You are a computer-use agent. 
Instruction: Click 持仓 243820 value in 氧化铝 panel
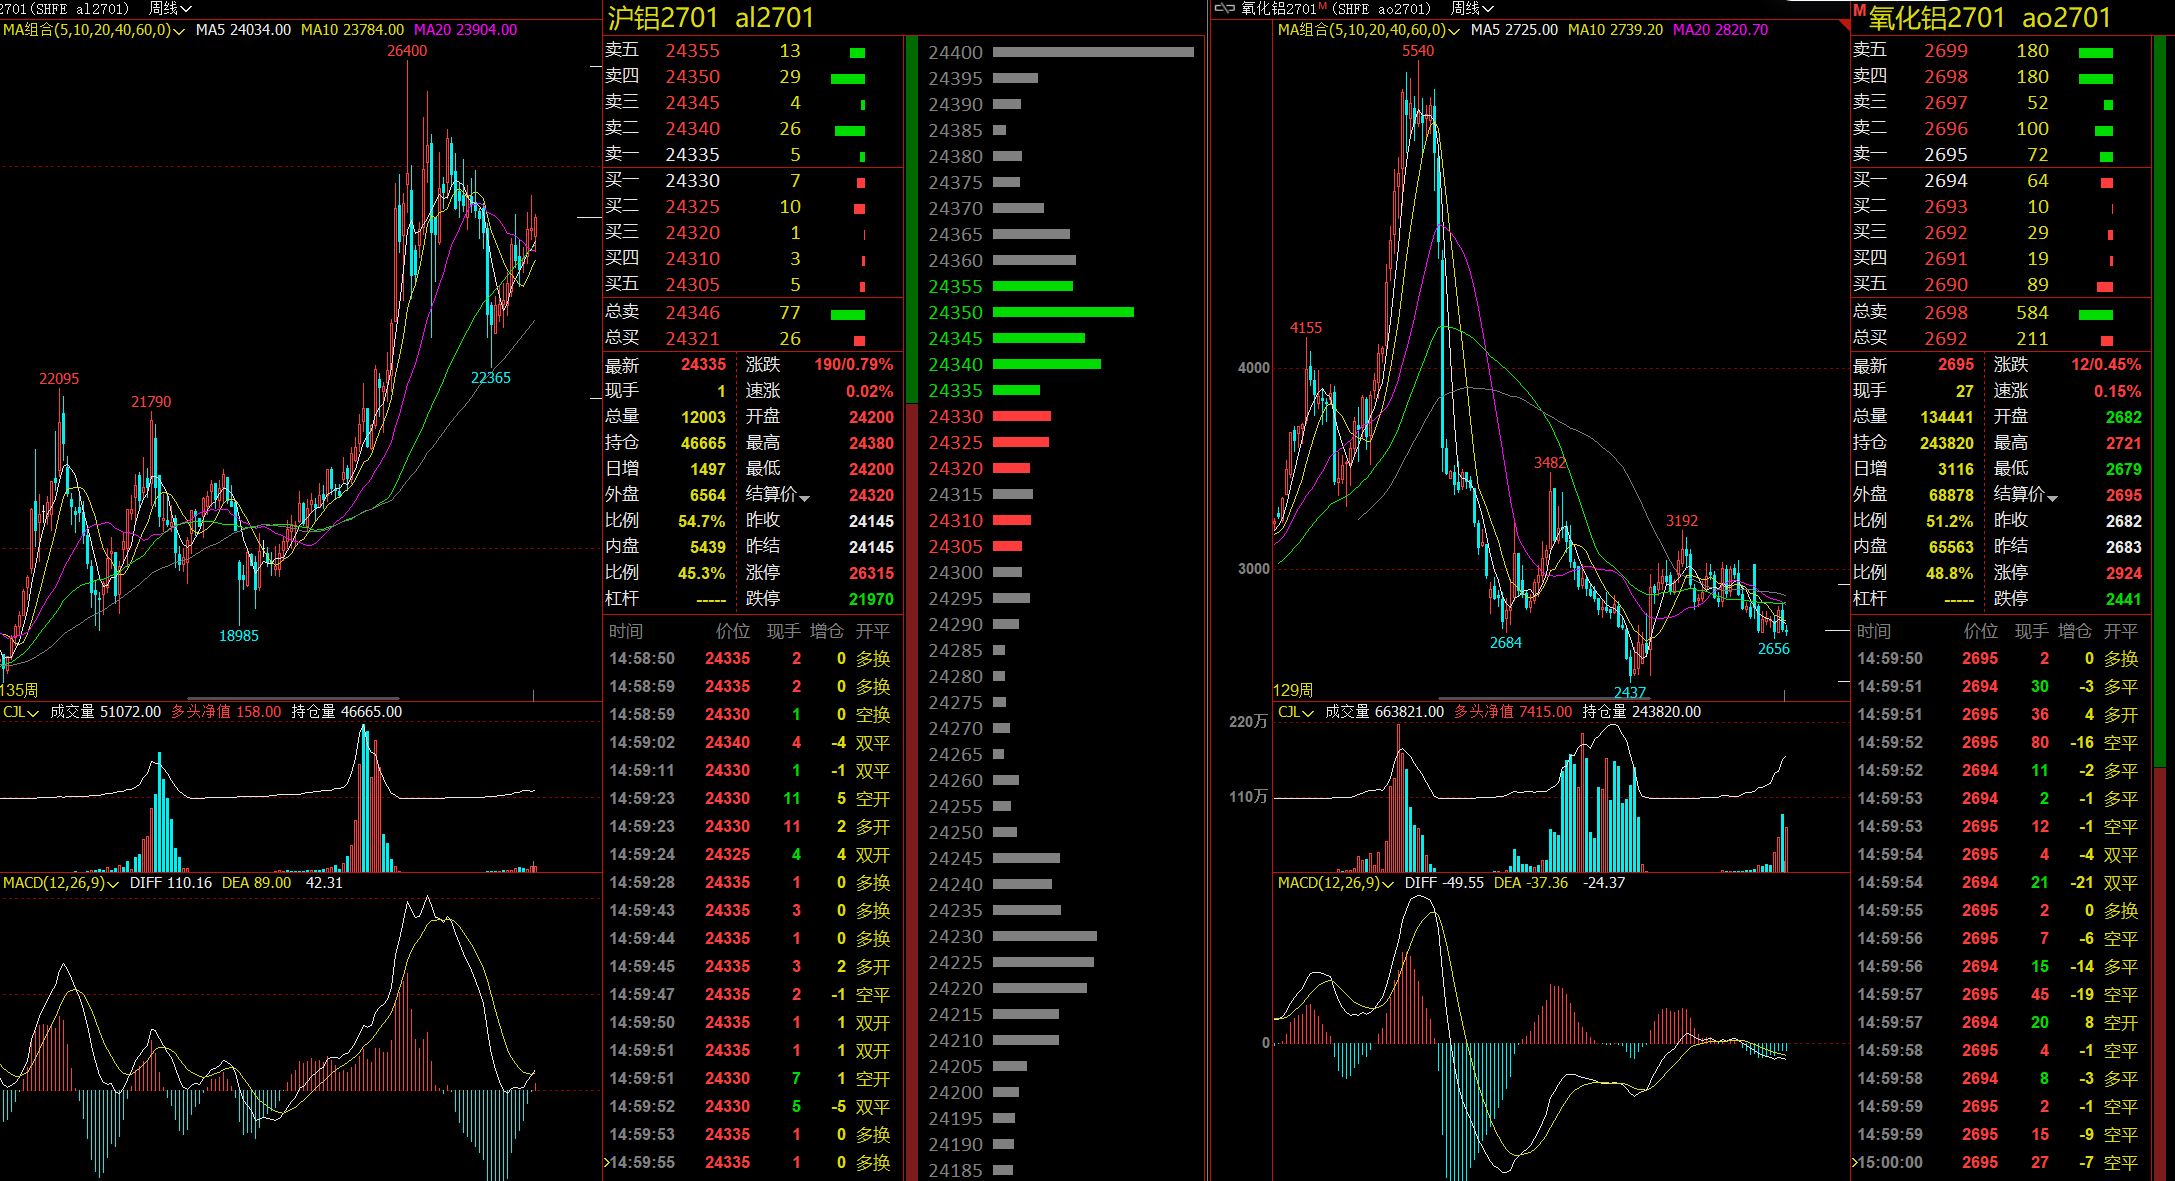tap(1946, 444)
